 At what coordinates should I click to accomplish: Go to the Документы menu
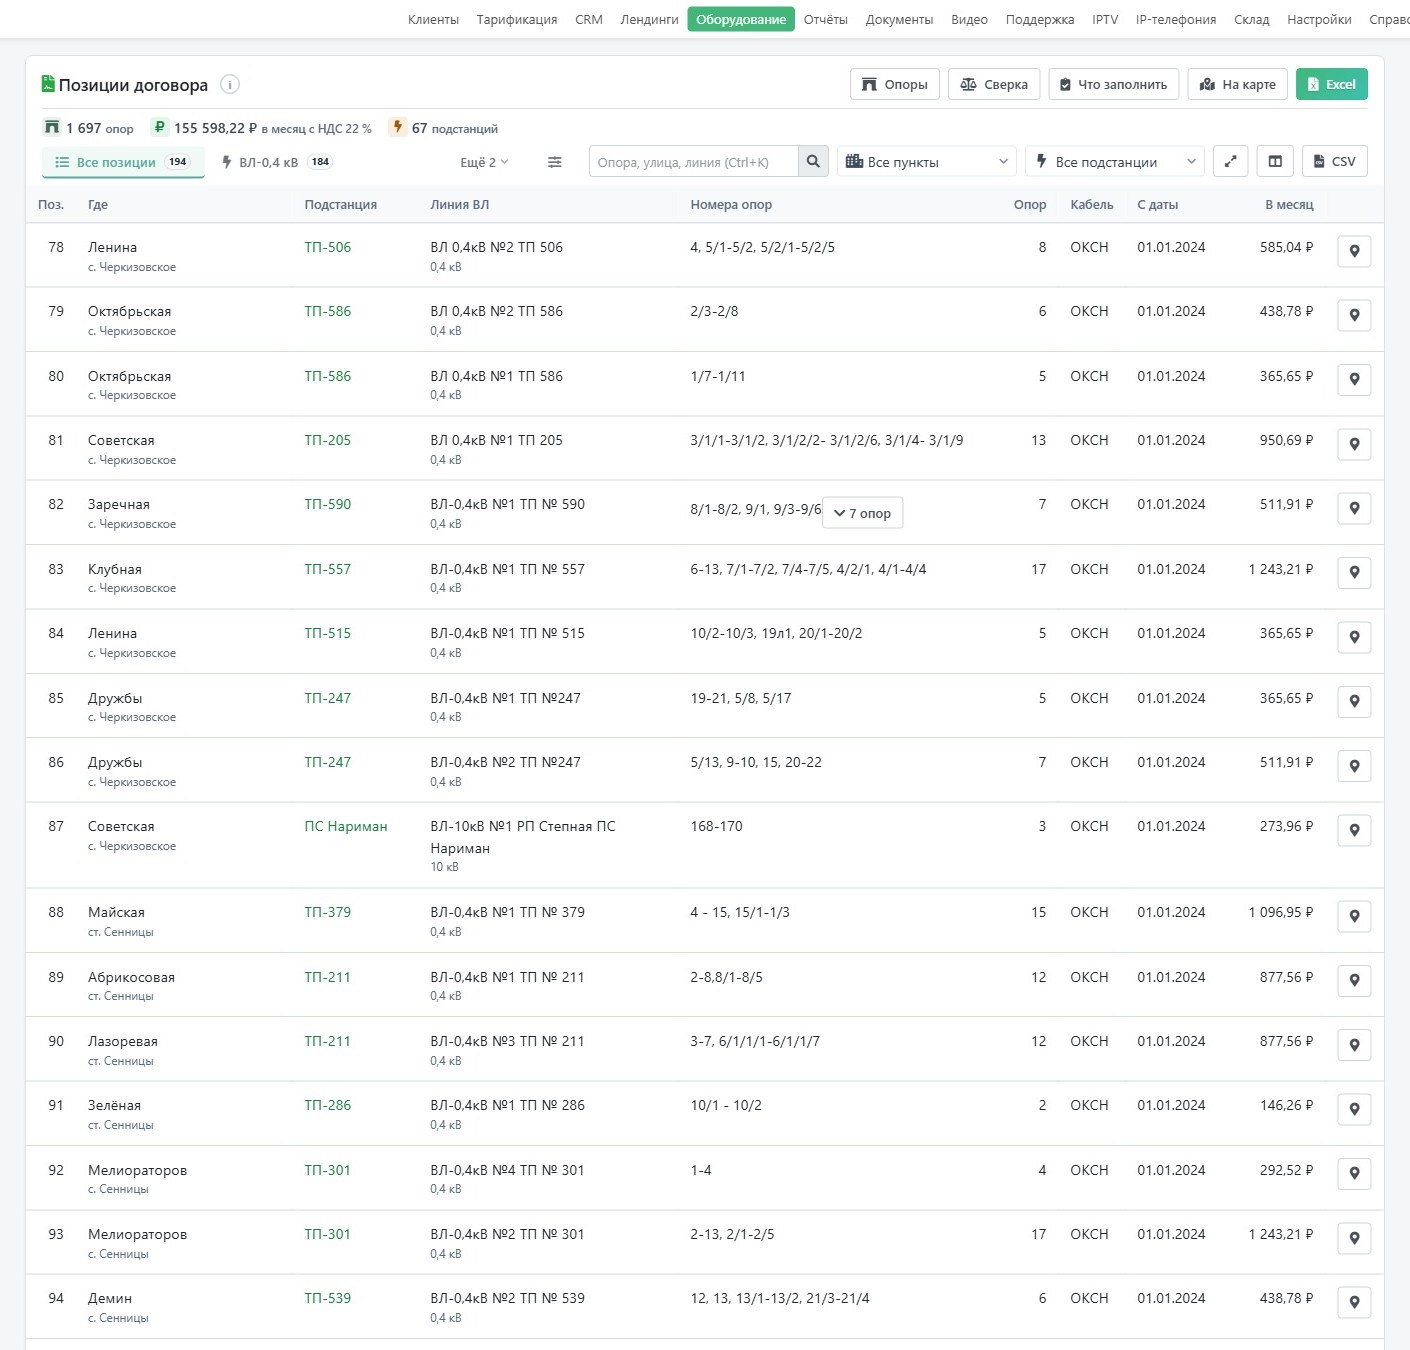pyautogui.click(x=899, y=19)
